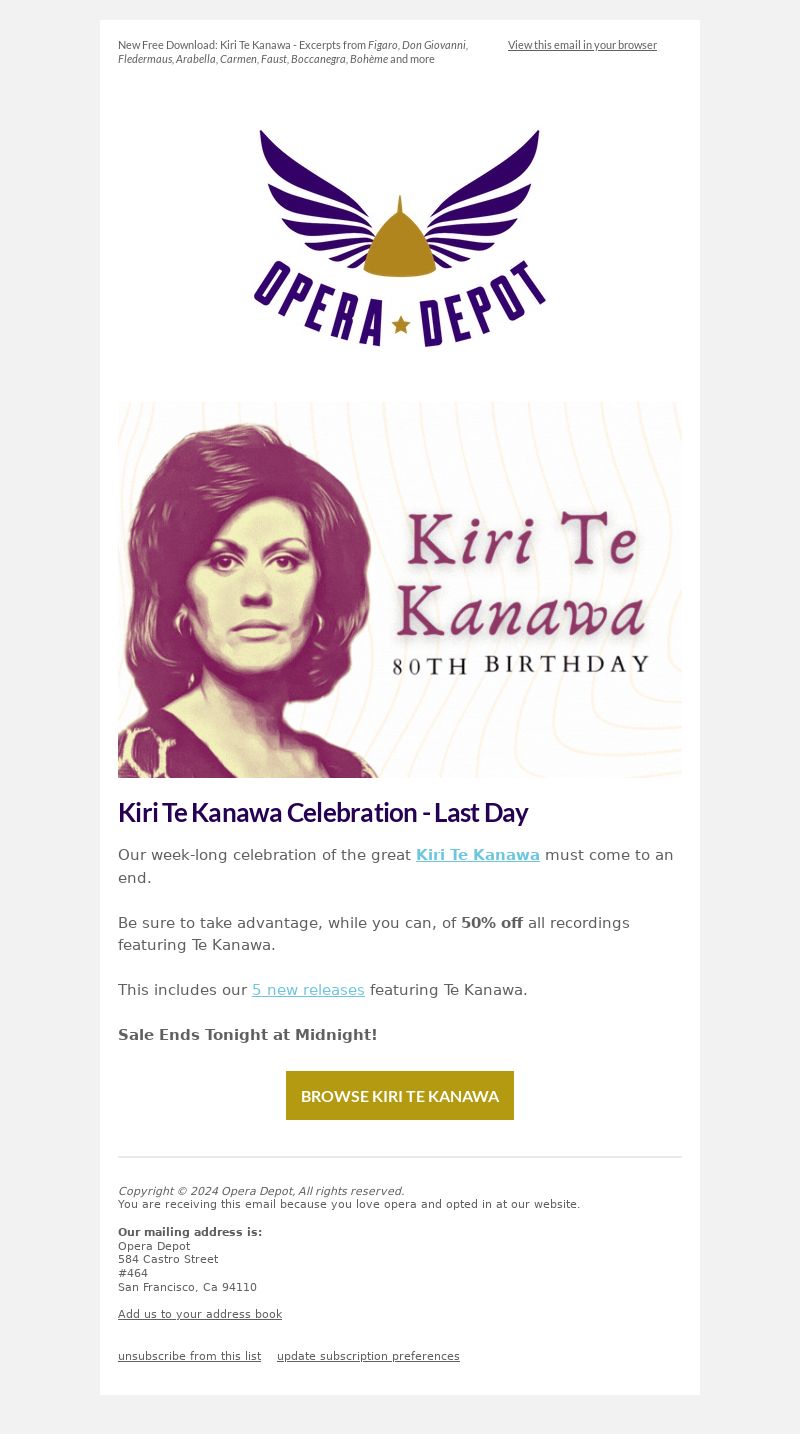Open the 'View this email in your browser' link
800x1434 pixels.
(x=582, y=45)
